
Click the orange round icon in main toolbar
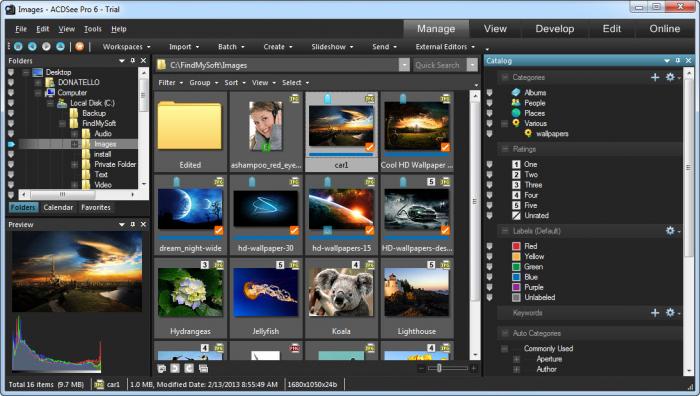pyautogui.click(x=79, y=46)
